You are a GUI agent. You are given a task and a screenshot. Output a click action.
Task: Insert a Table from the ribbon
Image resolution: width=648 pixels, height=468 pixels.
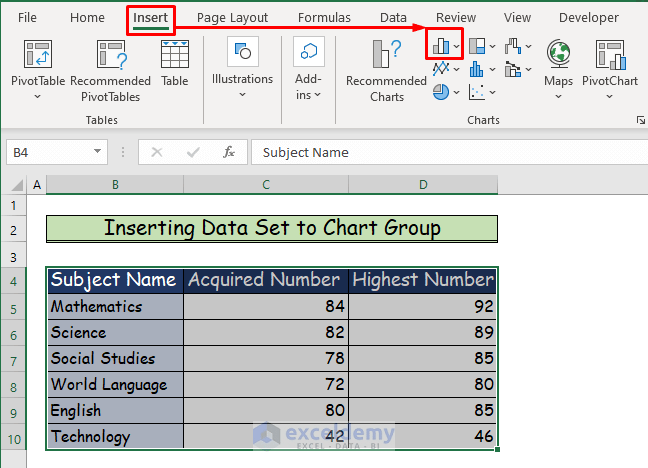174,63
